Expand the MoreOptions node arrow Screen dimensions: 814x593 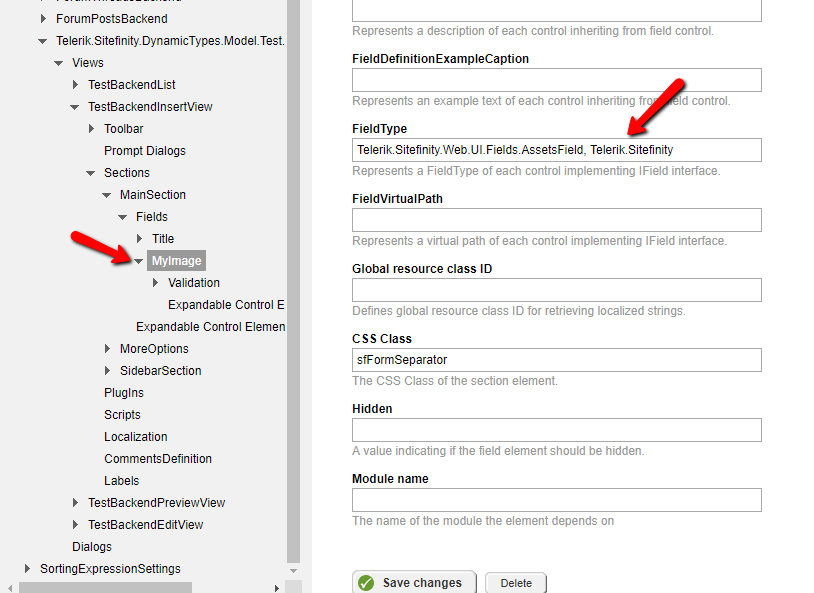click(x=108, y=349)
